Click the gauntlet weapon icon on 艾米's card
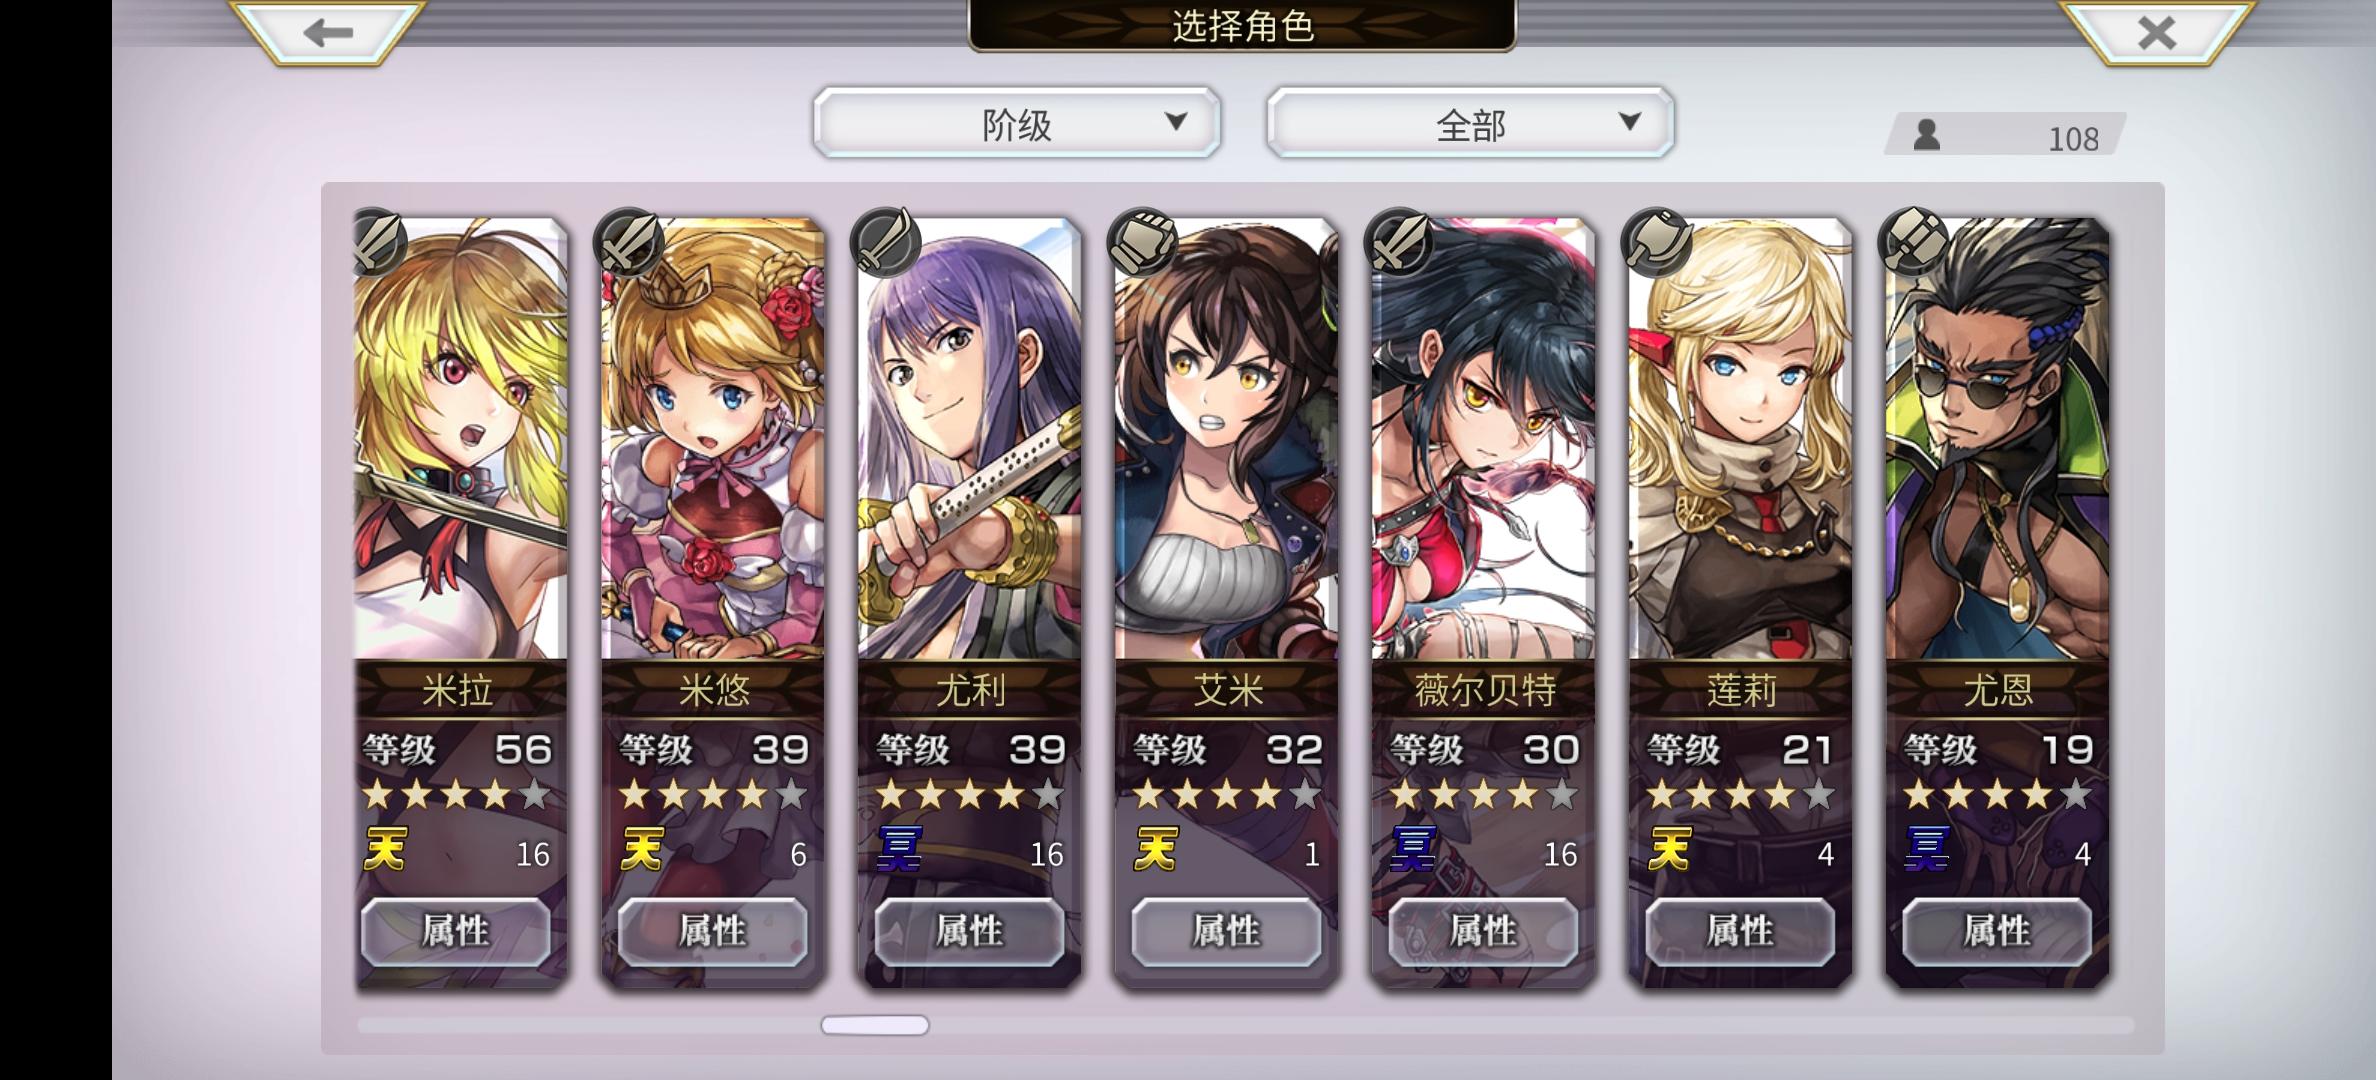This screenshot has height=1080, width=2376. tap(1141, 241)
